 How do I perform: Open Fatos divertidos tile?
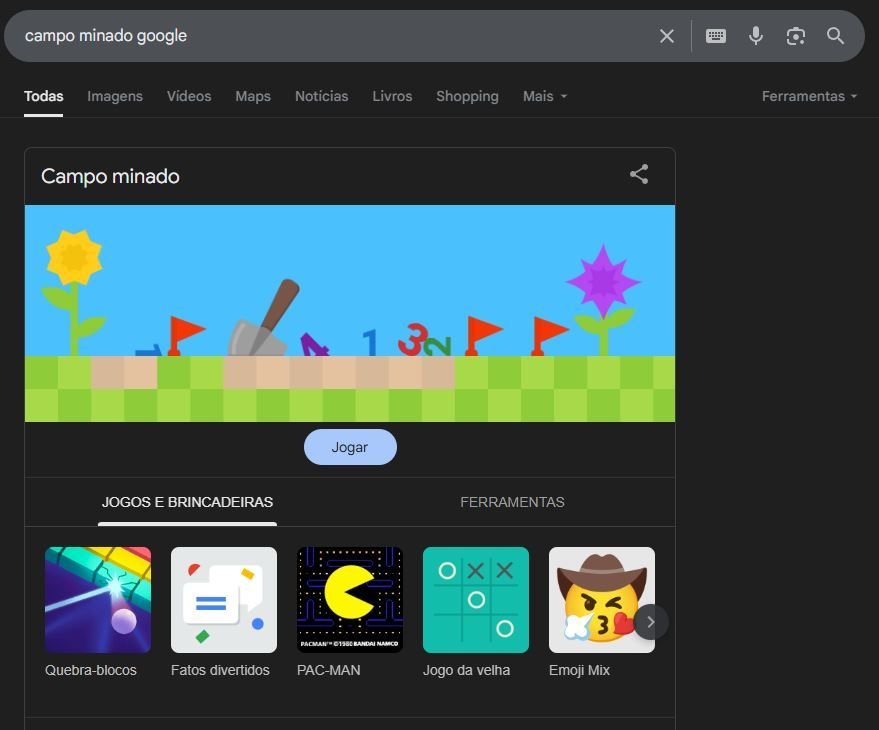click(x=224, y=600)
